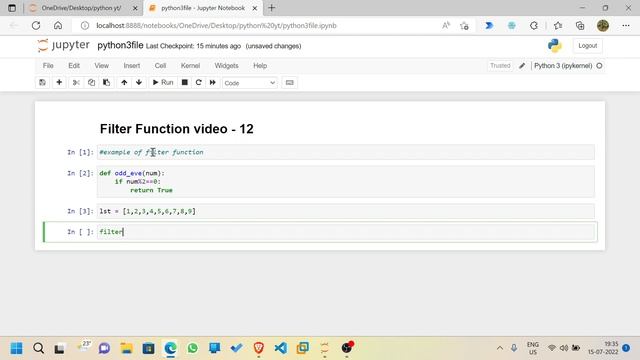The image size is (640, 360).
Task: Click the Filter Function video - 12 heading
Action: click(x=176, y=129)
